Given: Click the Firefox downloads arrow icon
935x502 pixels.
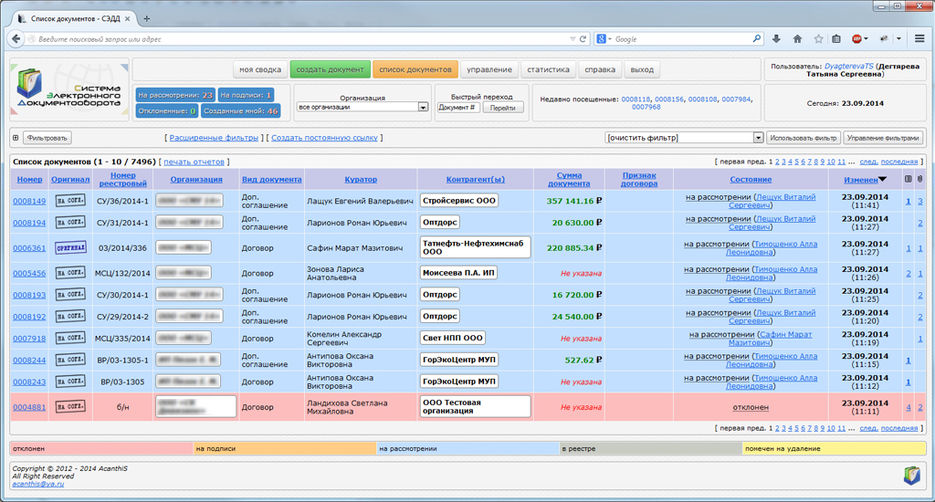Looking at the screenshot, I should click(776, 39).
